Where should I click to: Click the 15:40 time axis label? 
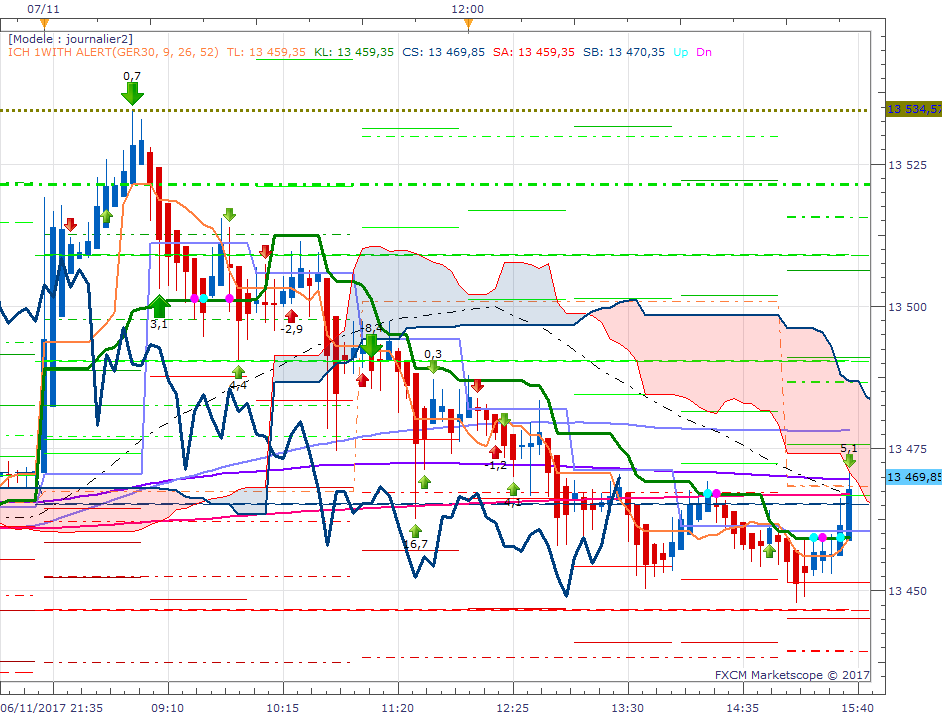coord(857,708)
